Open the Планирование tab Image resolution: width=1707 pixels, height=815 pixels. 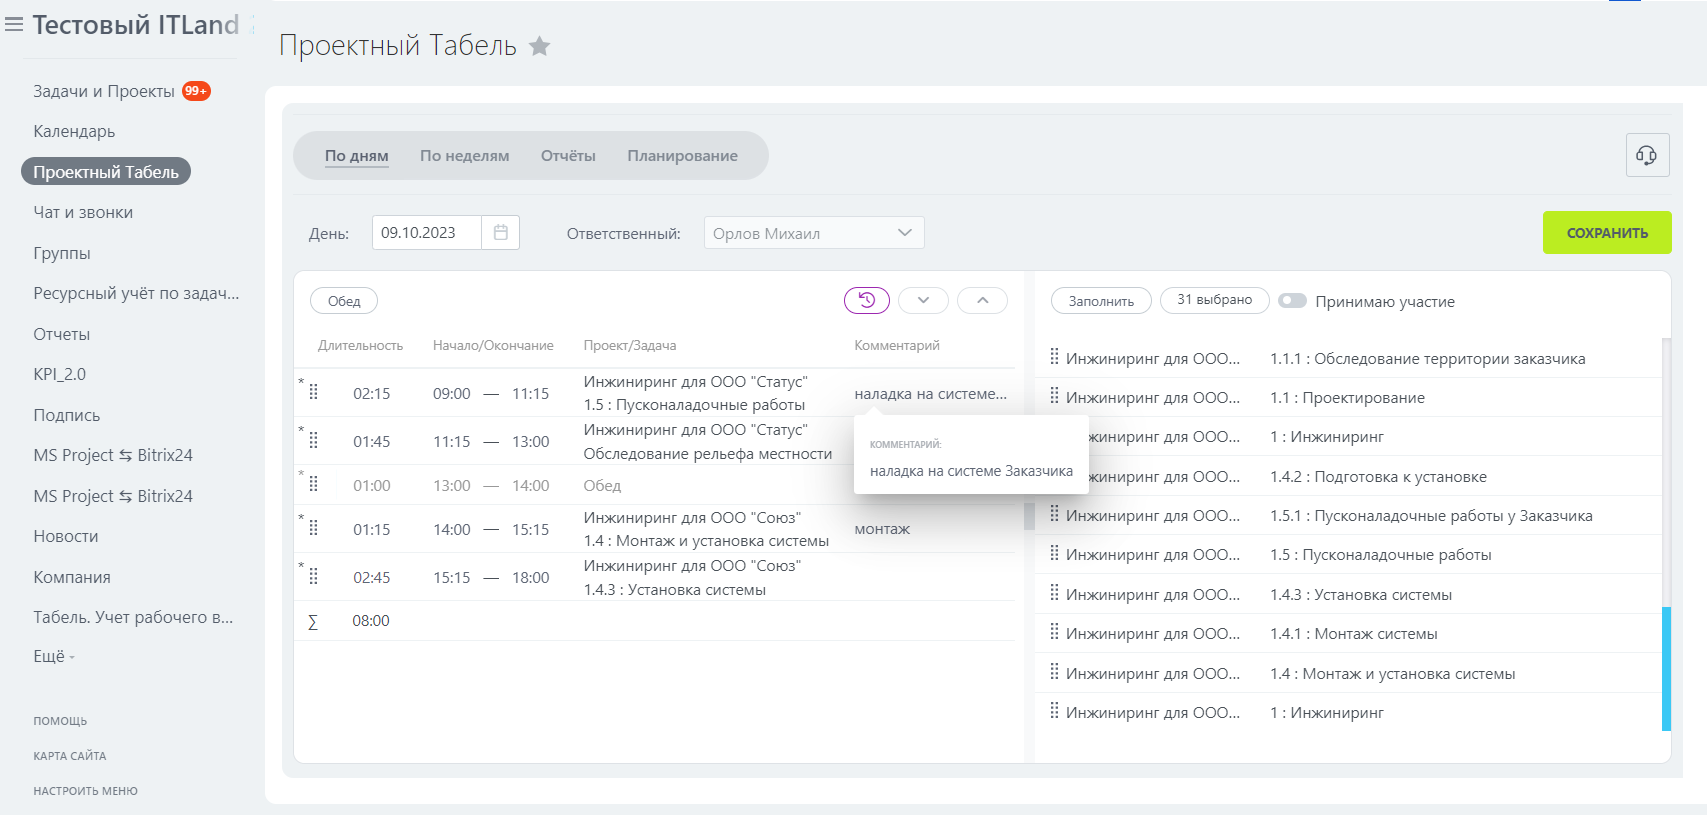pos(682,156)
